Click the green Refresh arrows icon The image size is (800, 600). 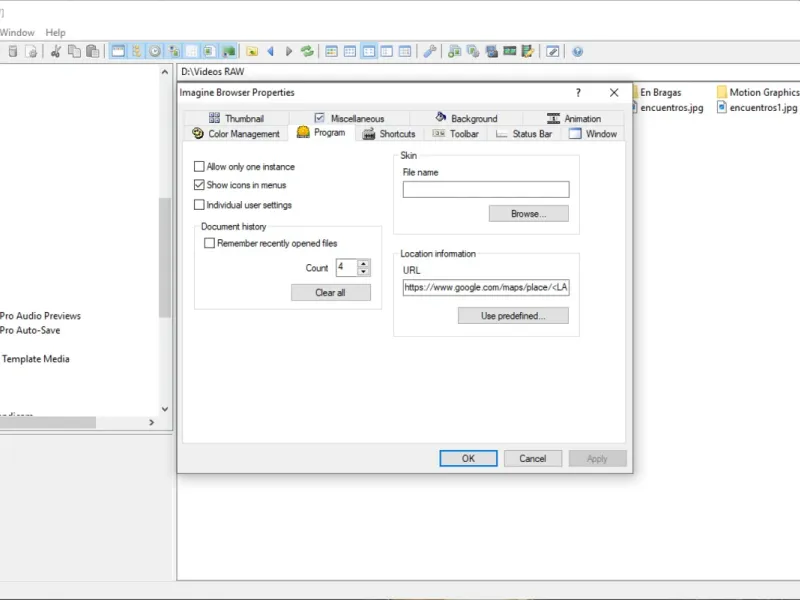(307, 52)
